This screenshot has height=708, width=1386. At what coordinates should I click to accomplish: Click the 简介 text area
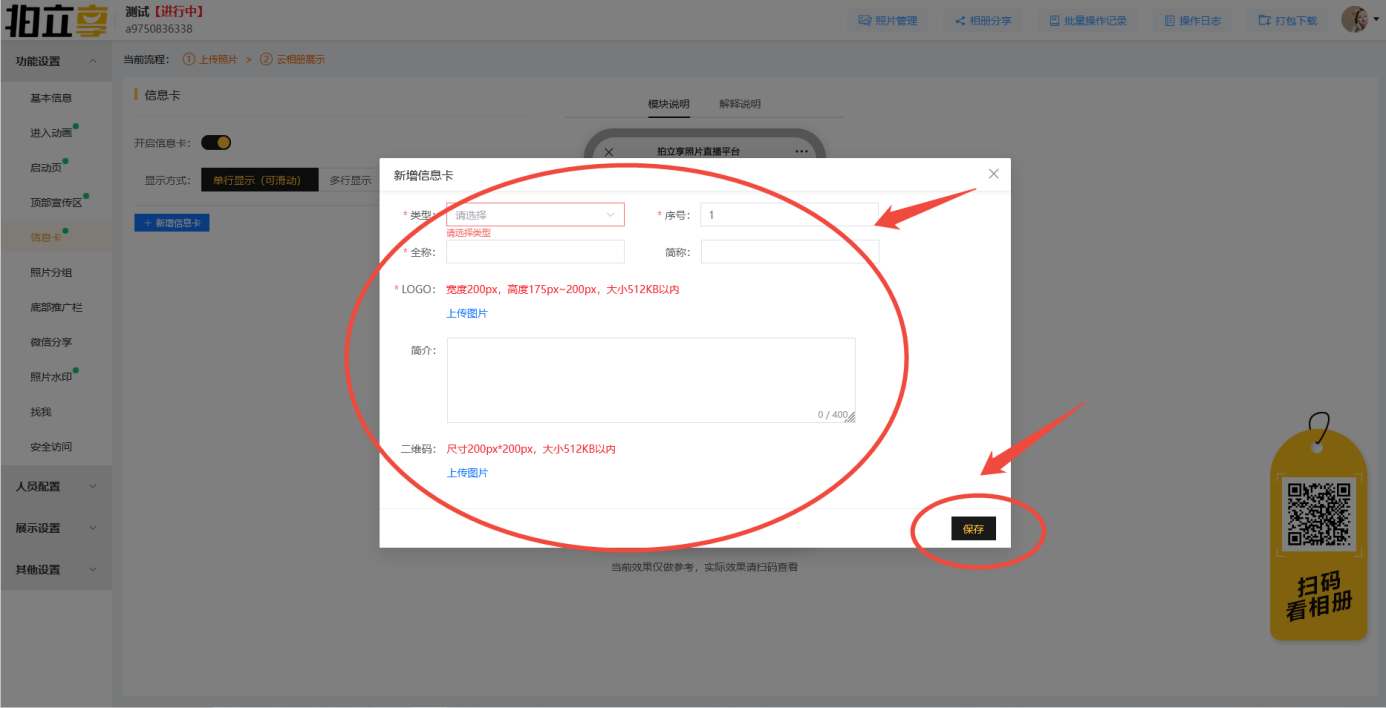(650, 379)
